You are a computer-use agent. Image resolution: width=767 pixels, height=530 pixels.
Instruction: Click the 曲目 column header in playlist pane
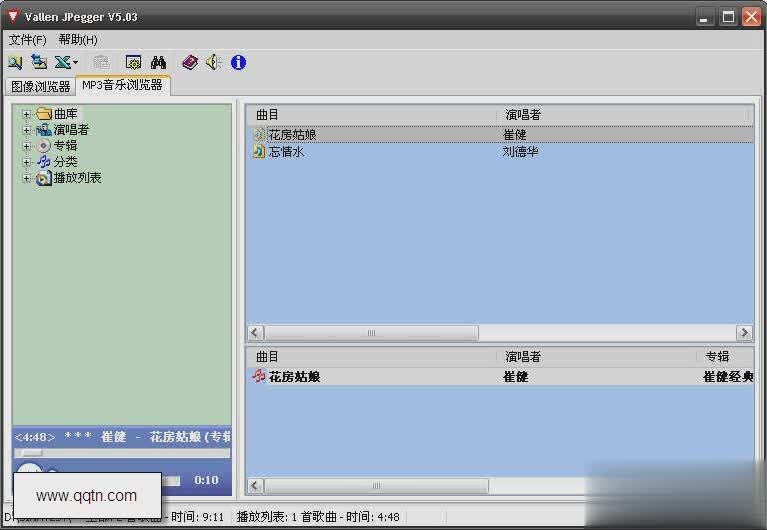[x=371, y=357]
